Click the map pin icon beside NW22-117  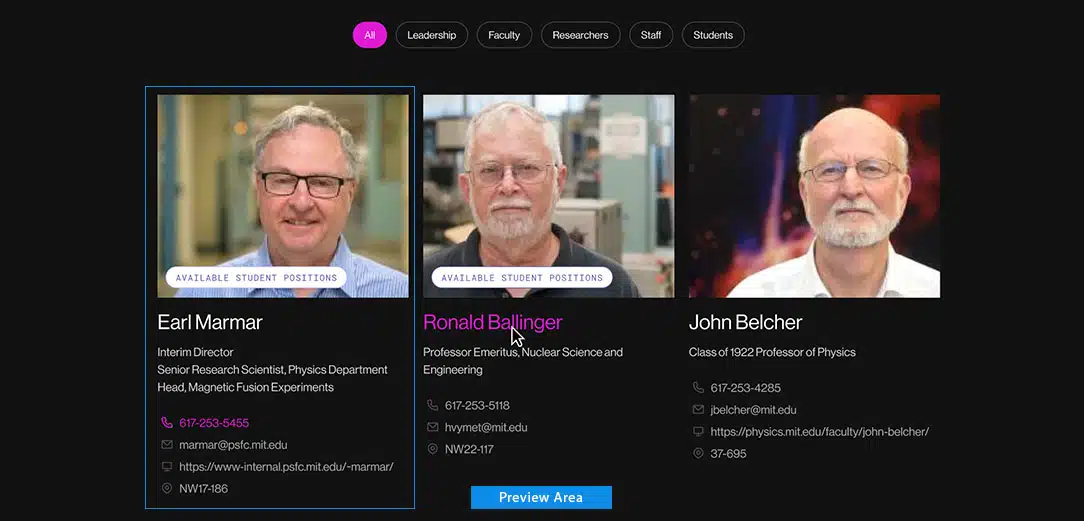(433, 449)
